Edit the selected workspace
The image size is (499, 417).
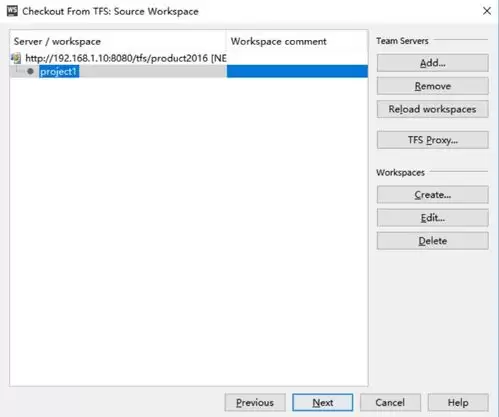(x=433, y=218)
